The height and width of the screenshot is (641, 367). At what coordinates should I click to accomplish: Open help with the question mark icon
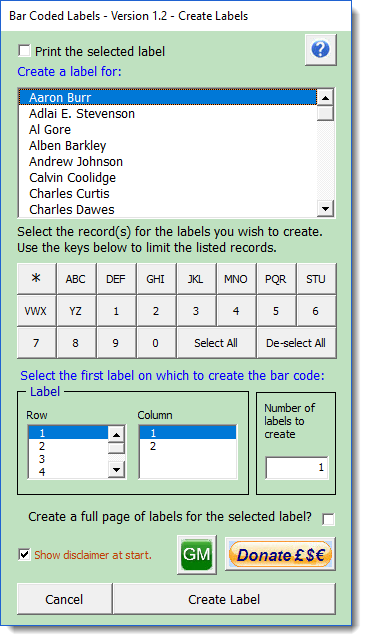[x=320, y=50]
